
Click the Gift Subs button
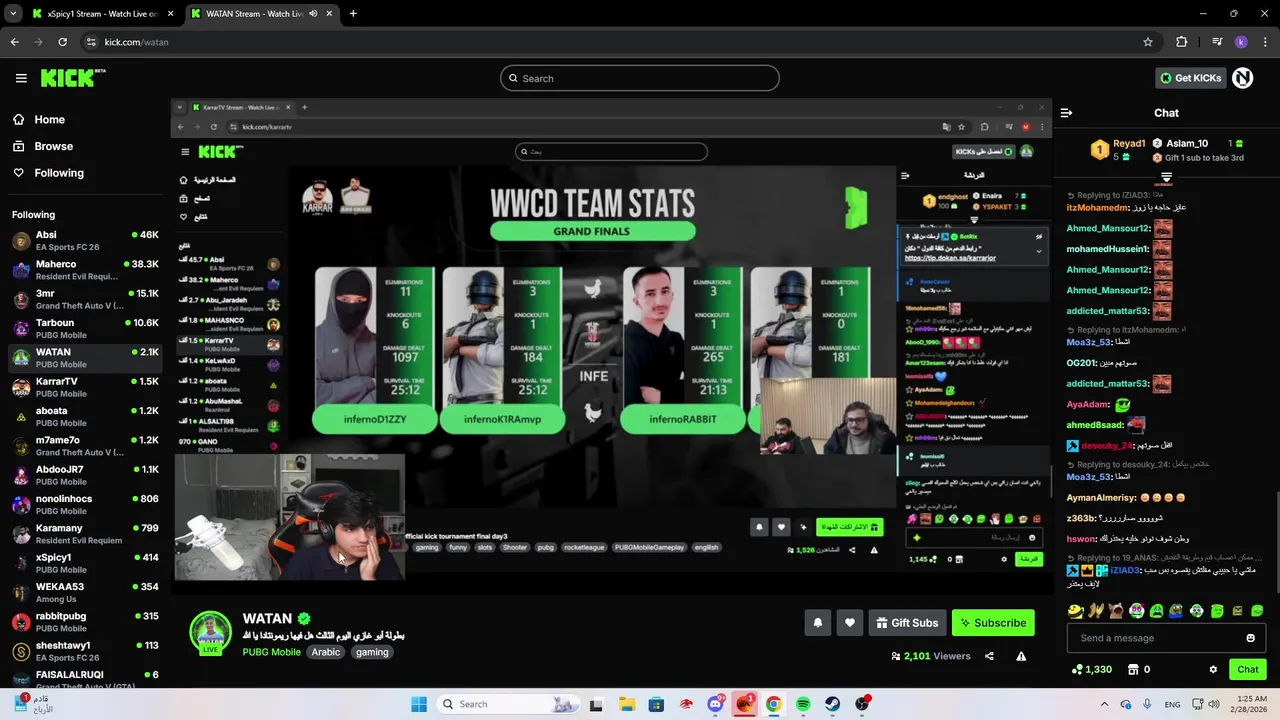click(x=907, y=623)
